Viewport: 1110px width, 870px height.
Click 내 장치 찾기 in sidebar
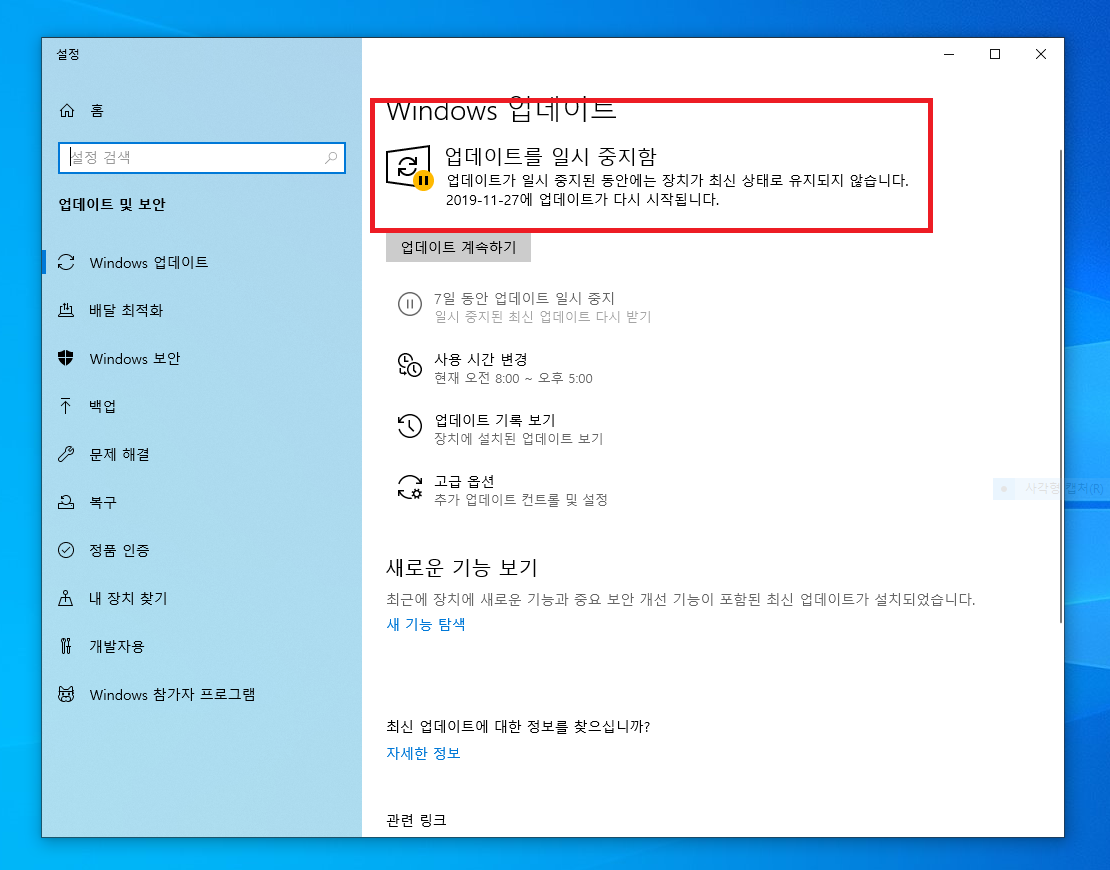pyautogui.click(x=127, y=598)
